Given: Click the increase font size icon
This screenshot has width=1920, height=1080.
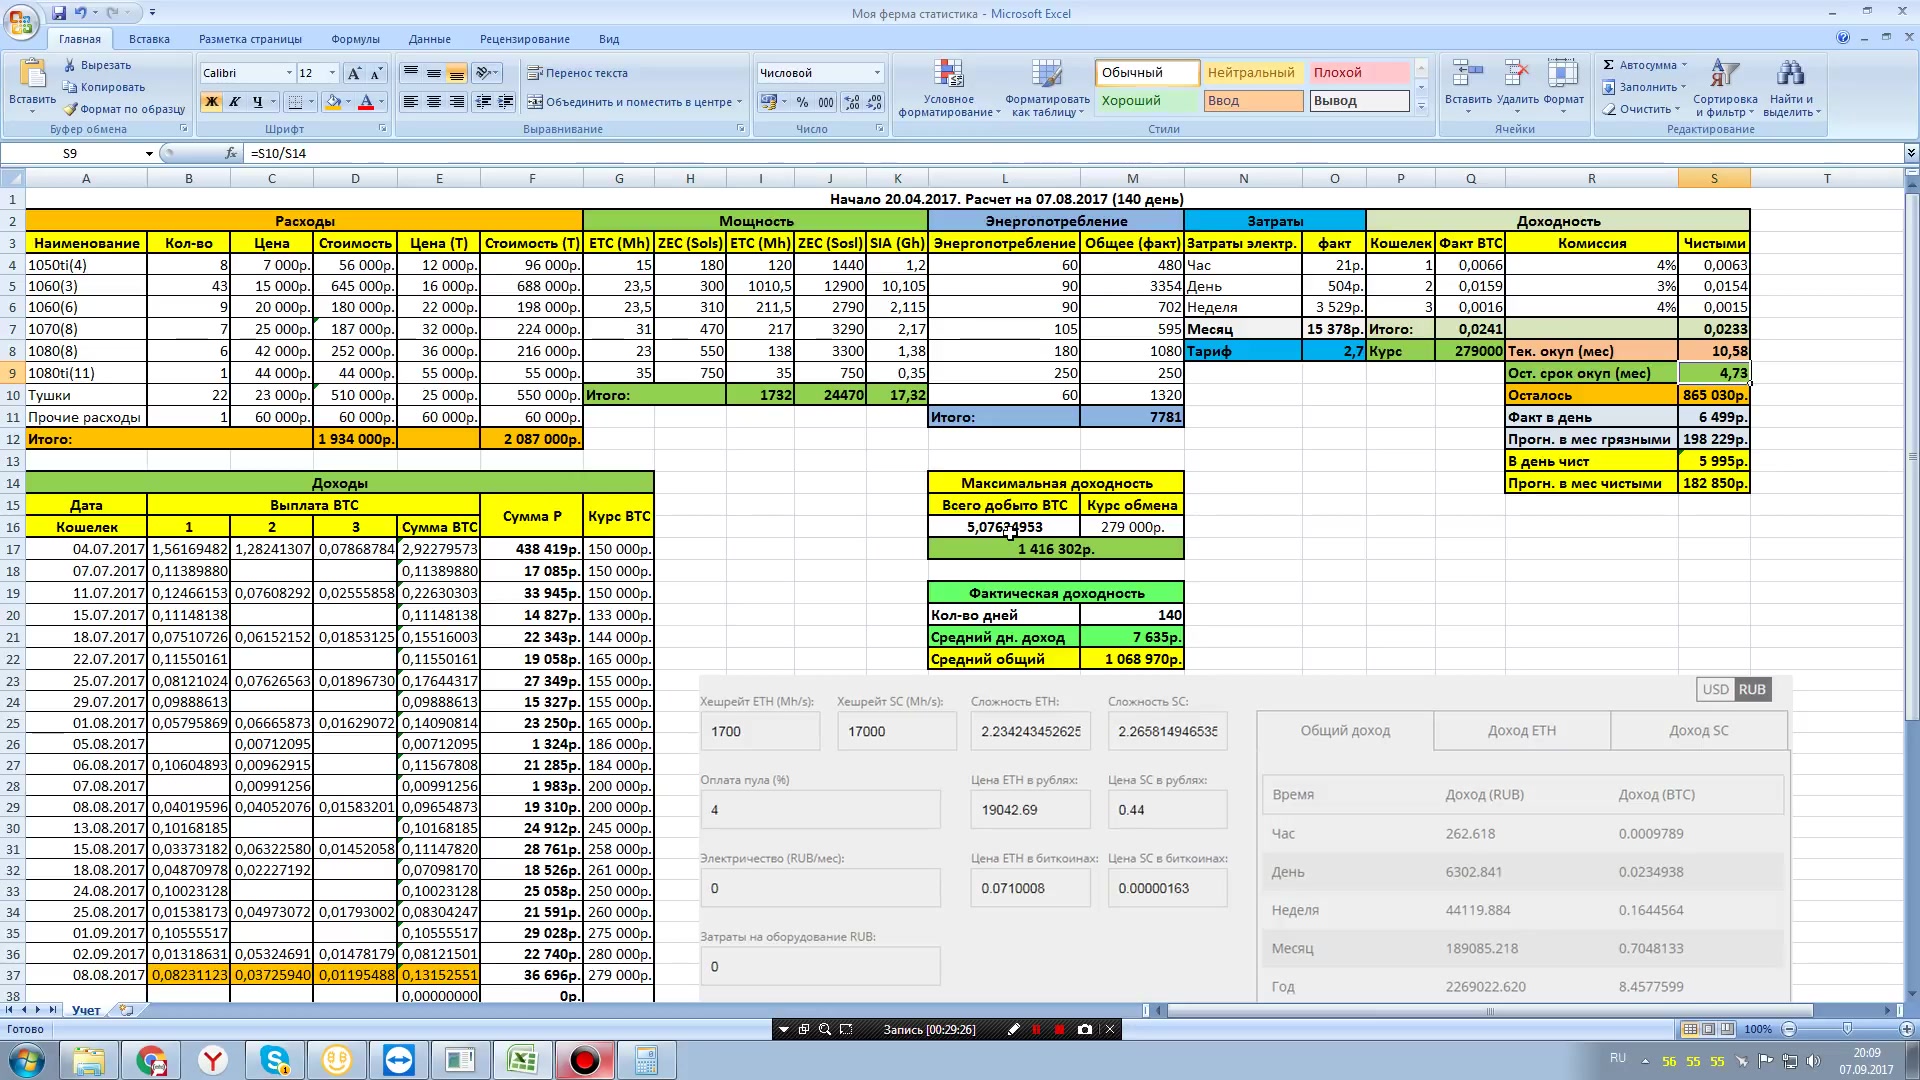Looking at the screenshot, I should (353, 73).
